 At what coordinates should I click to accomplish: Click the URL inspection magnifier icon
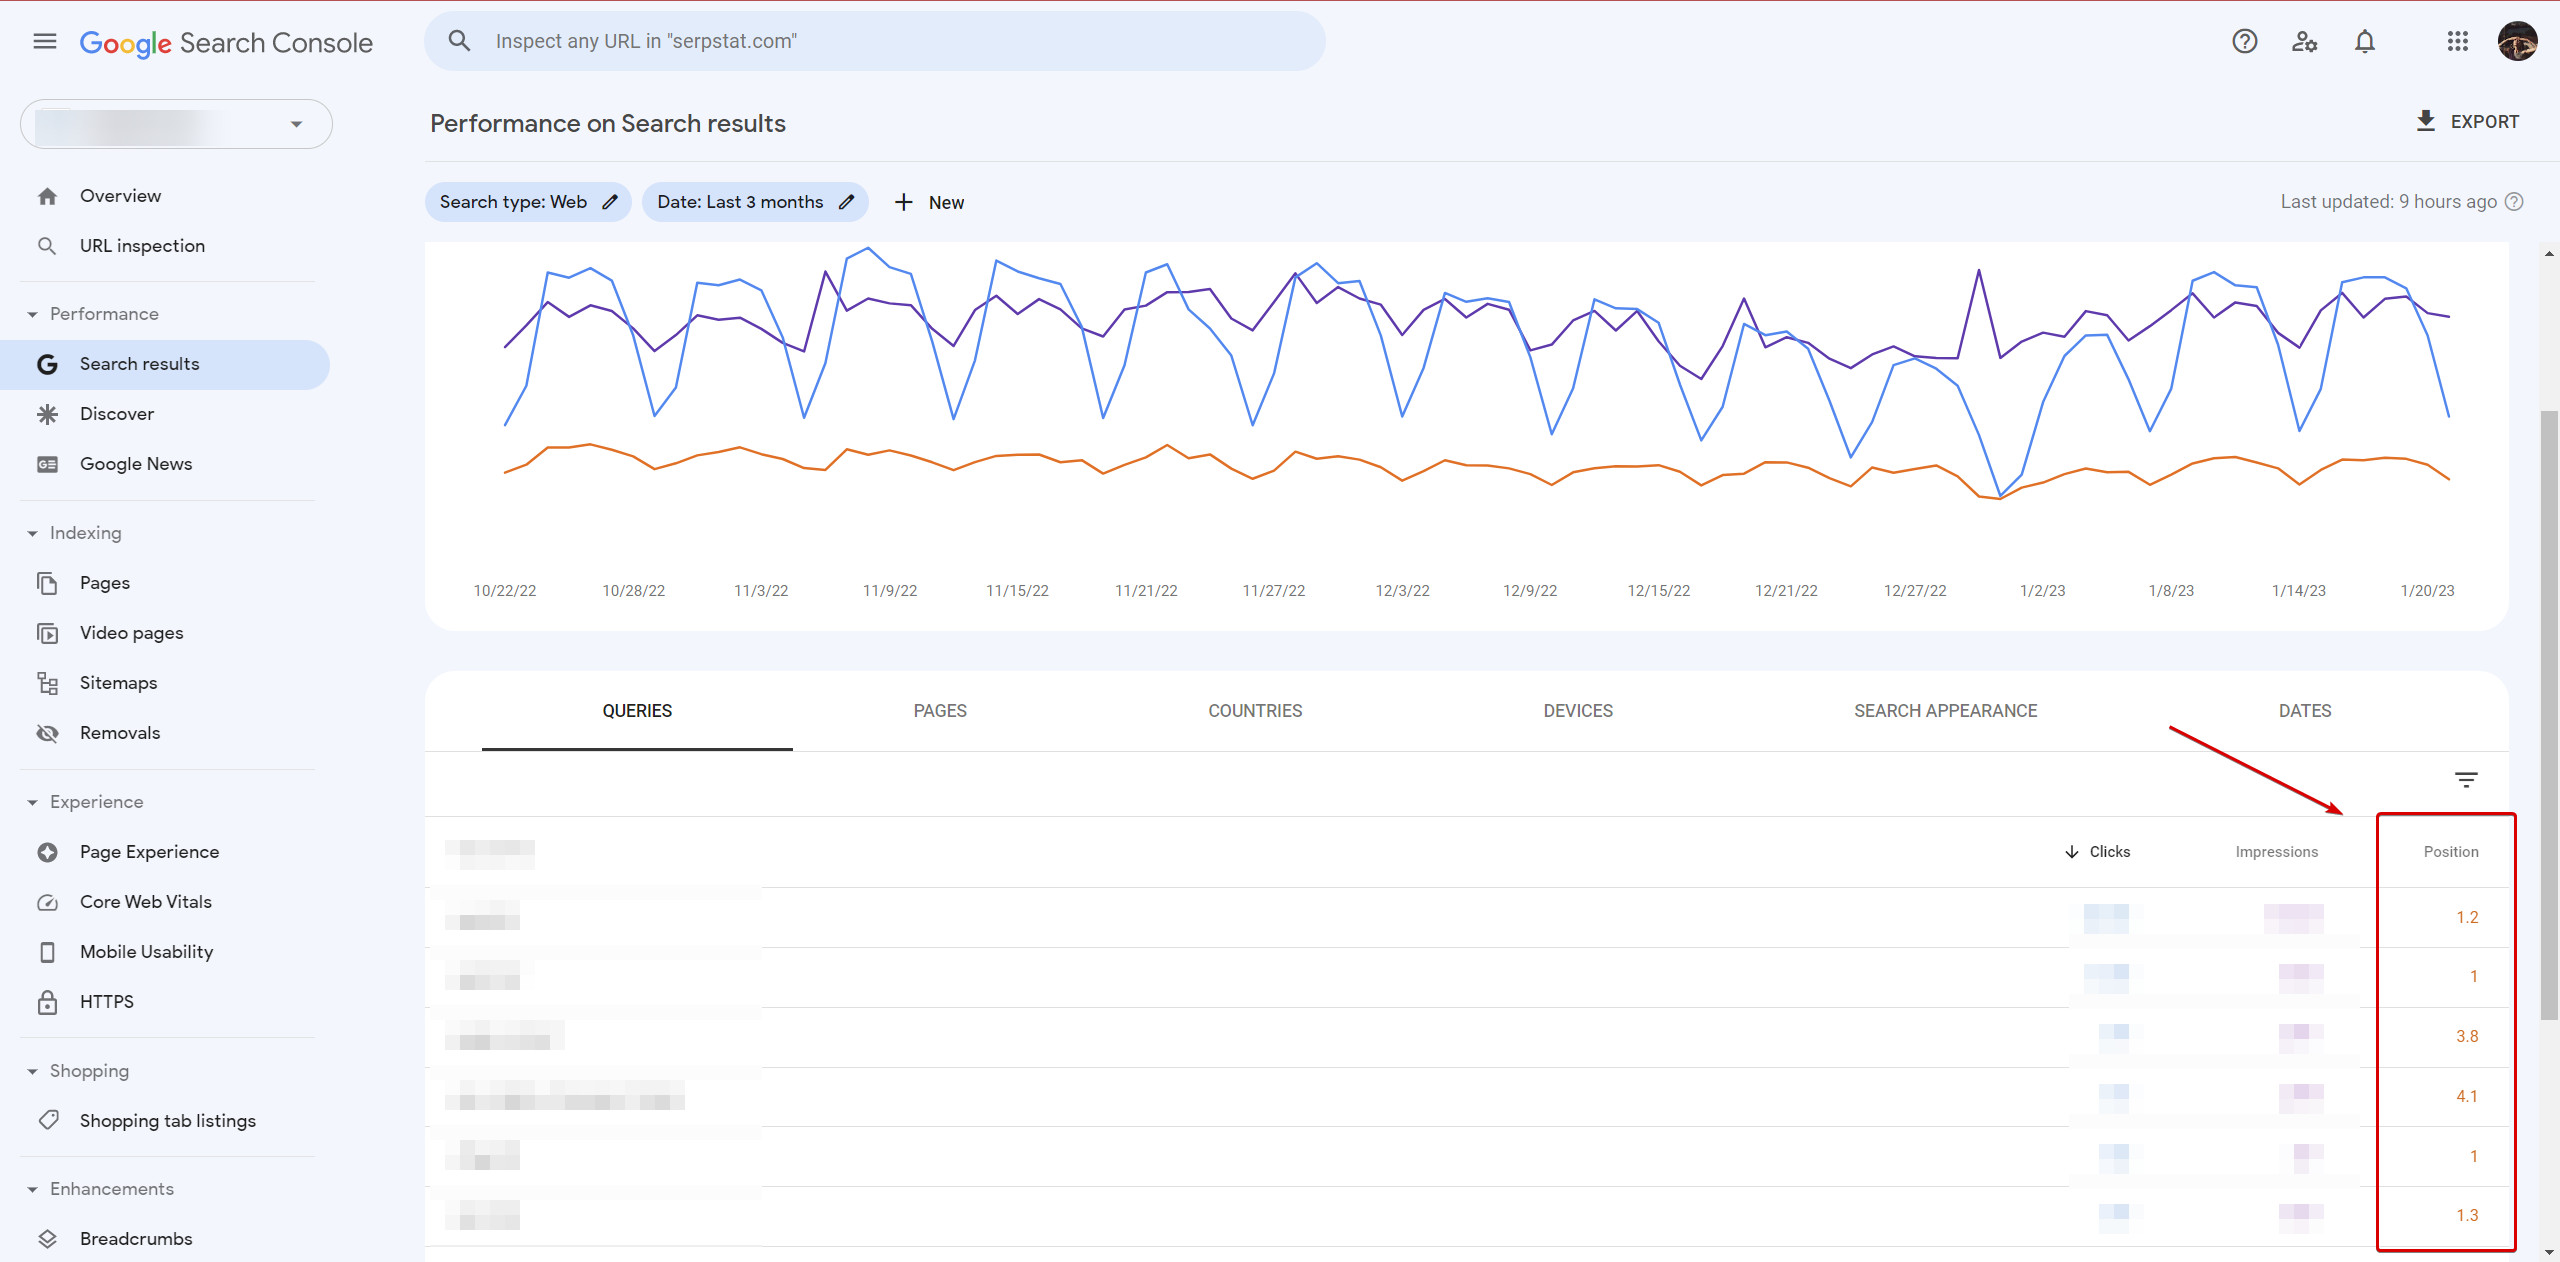[x=47, y=246]
